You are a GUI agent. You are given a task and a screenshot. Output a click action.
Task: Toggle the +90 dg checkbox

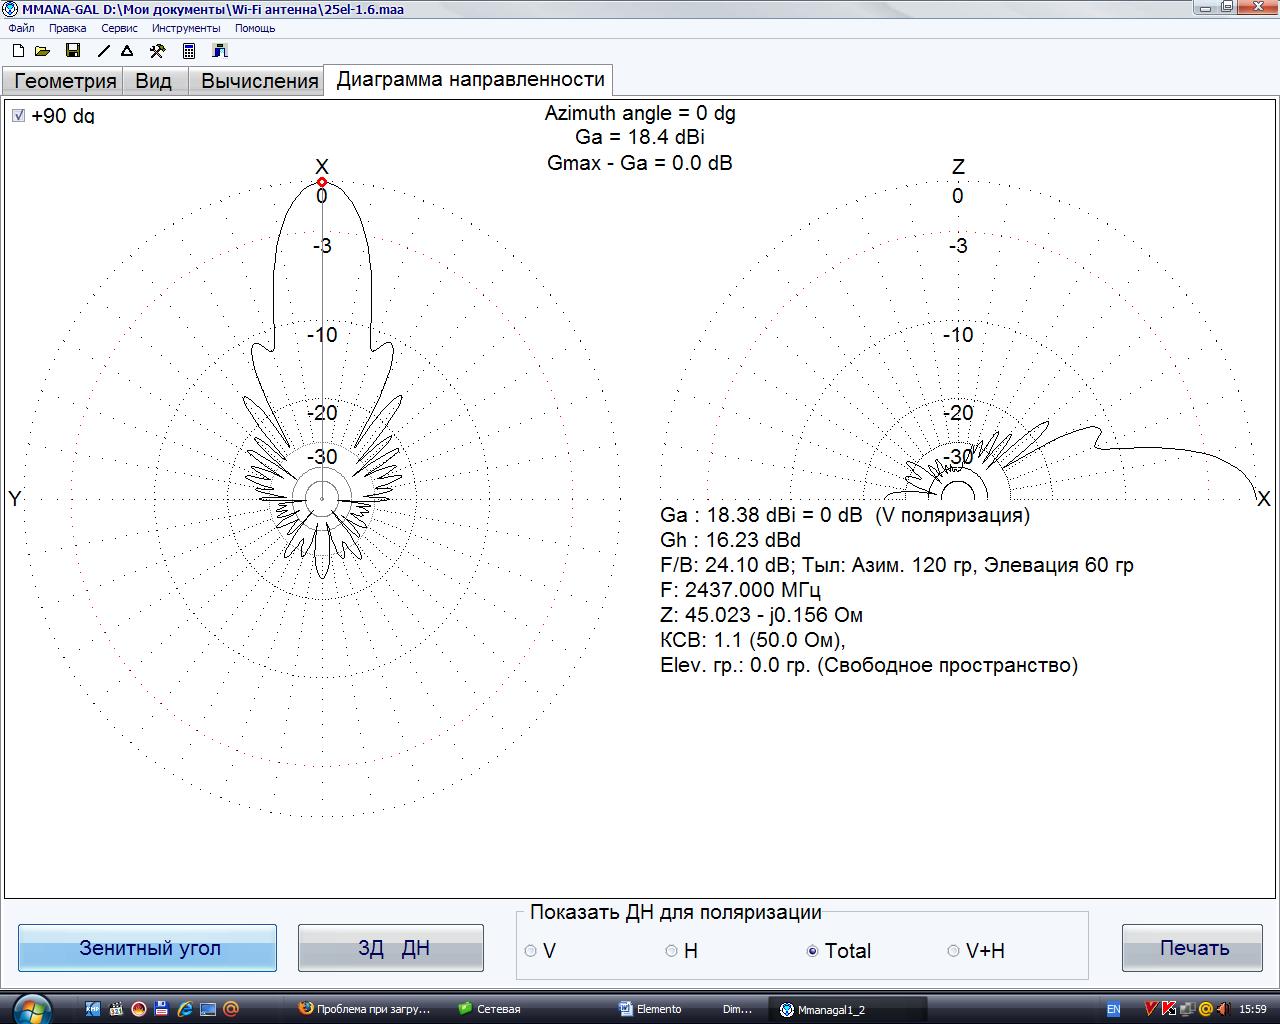click(x=19, y=116)
